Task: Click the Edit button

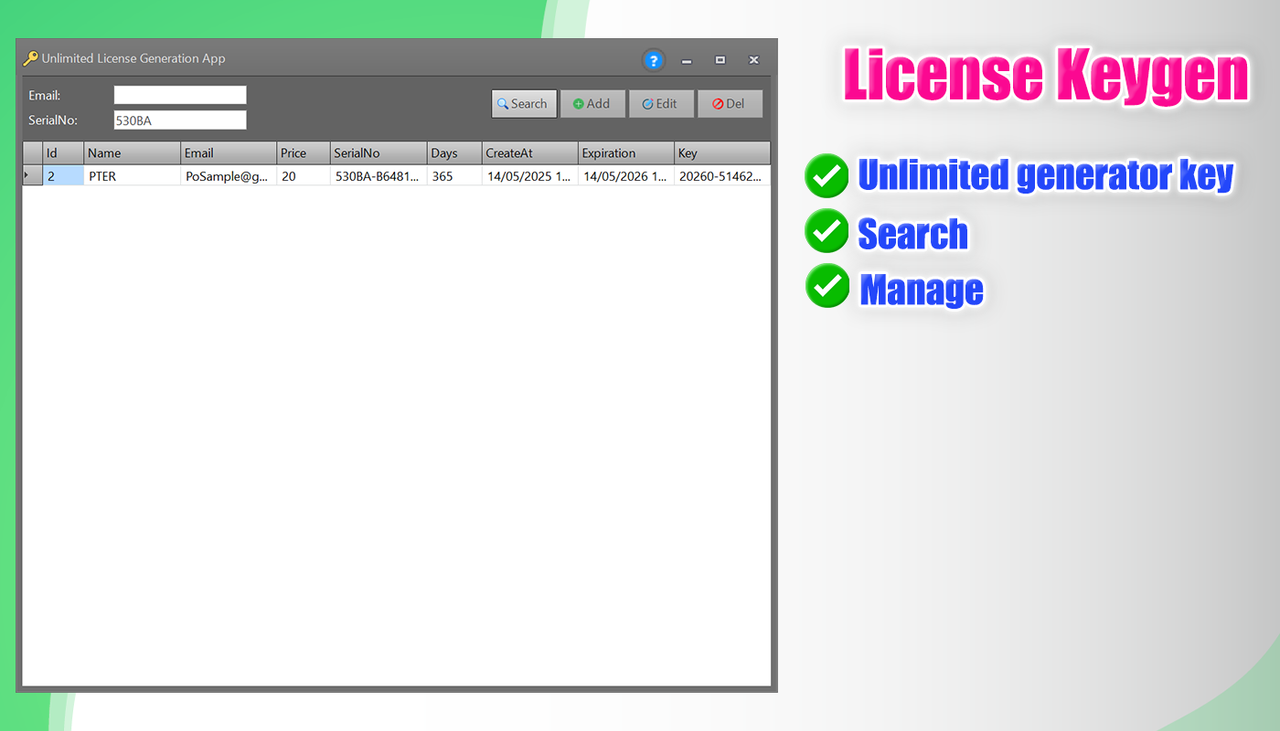Action: point(661,104)
